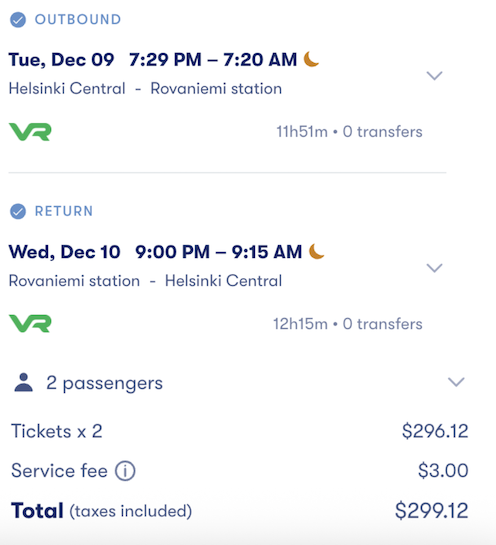Screen dimensions: 496x545
Task: Click the Tickets x 2 price row
Action: (x=239, y=431)
